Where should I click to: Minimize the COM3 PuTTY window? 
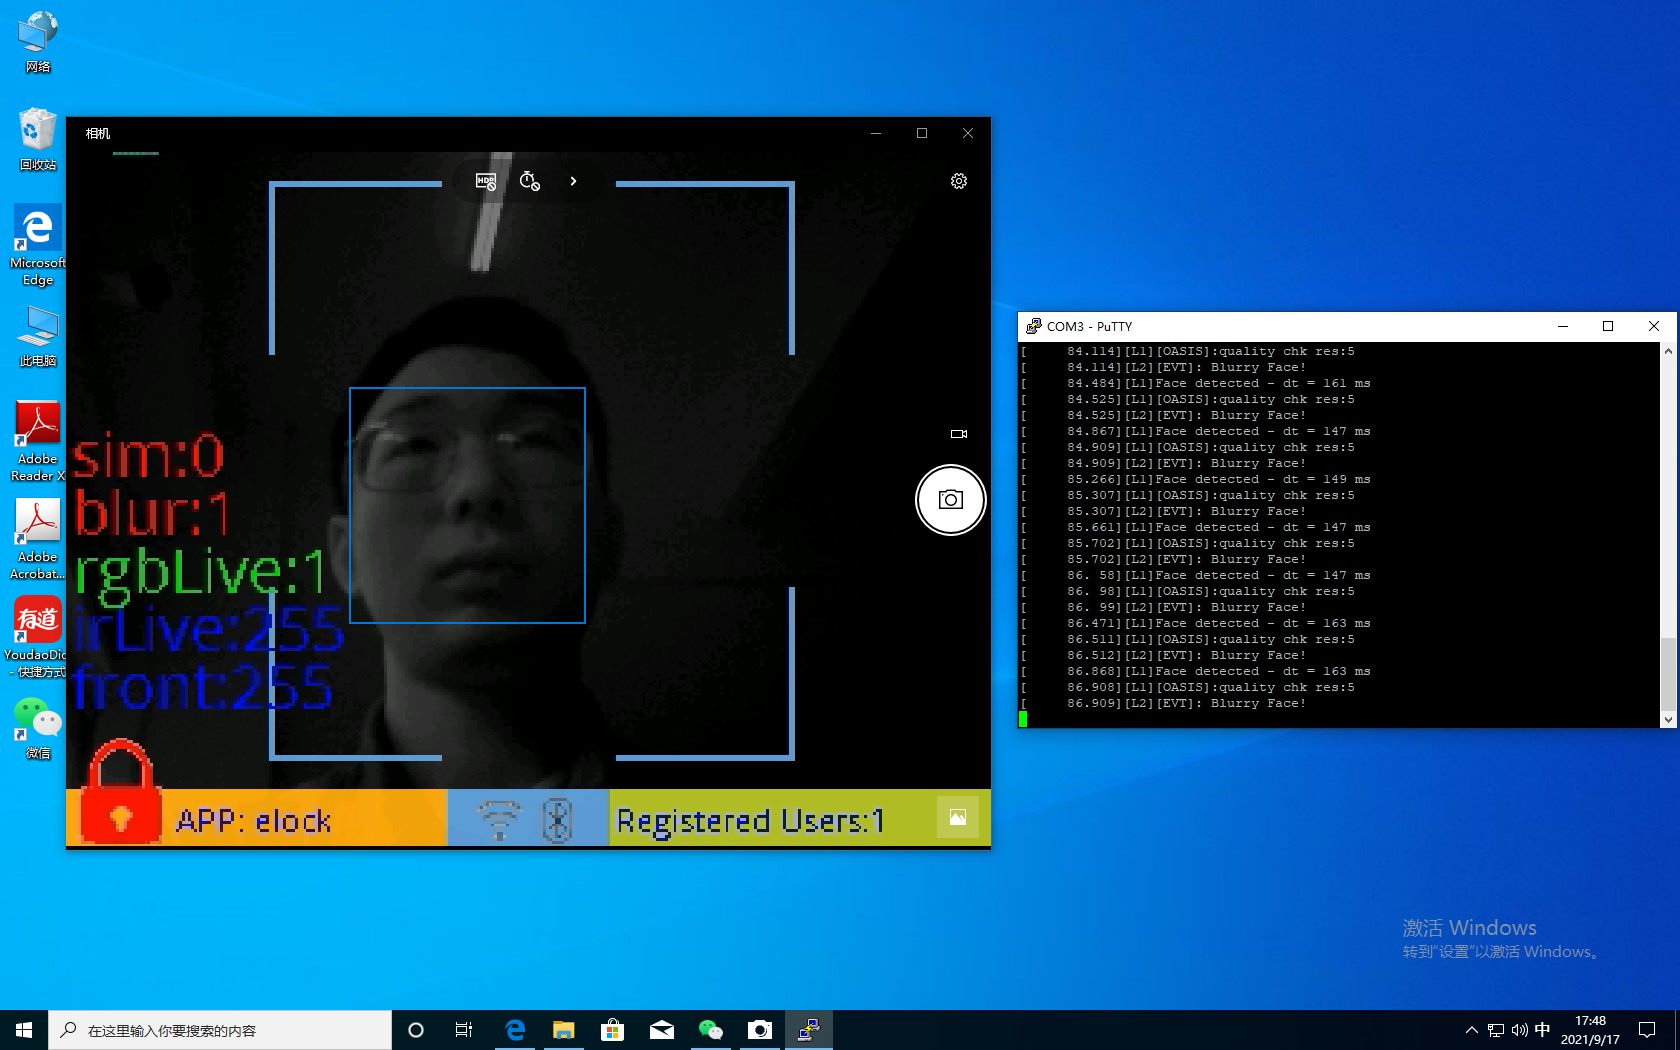tap(1563, 326)
